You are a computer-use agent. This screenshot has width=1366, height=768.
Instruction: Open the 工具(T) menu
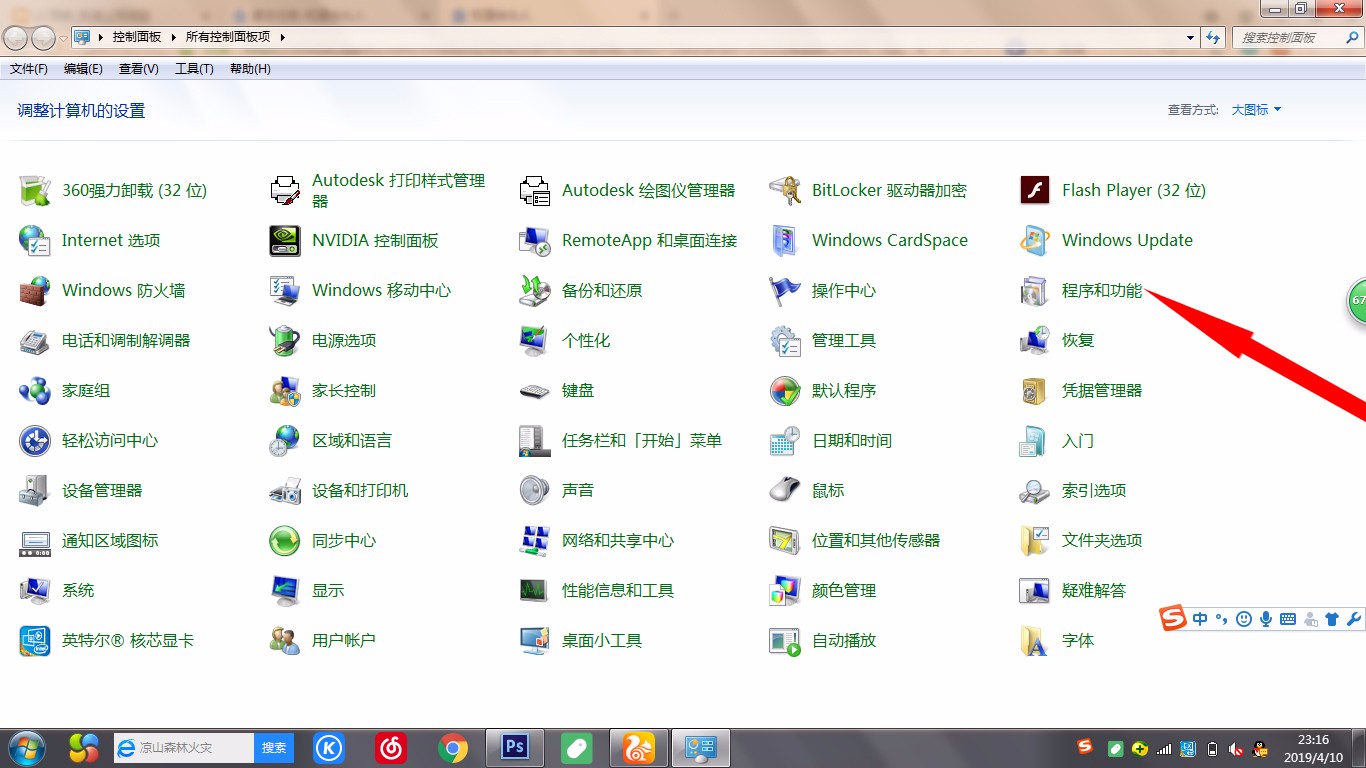194,68
